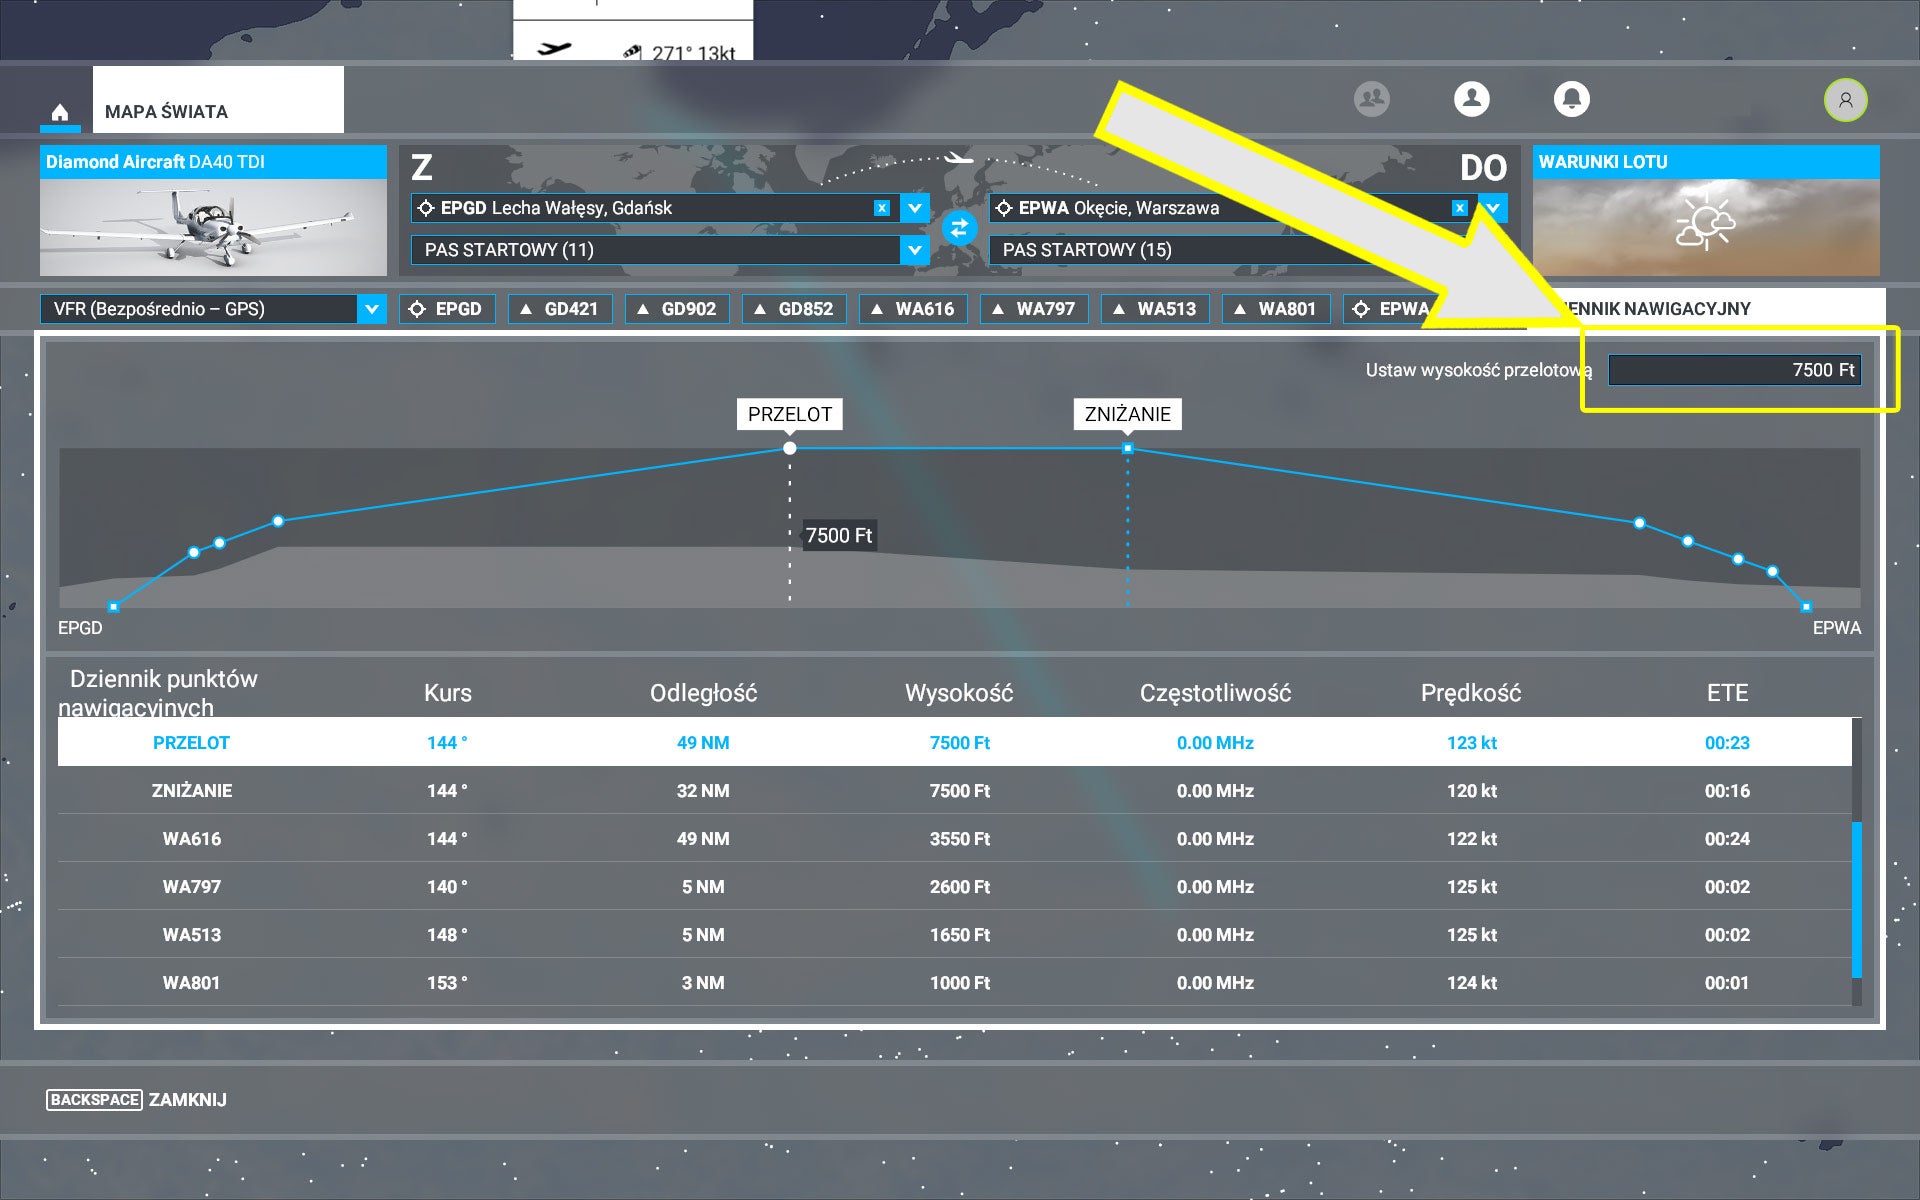Clear the EPGD departure airport
The width and height of the screenshot is (1920, 1200).
(881, 208)
